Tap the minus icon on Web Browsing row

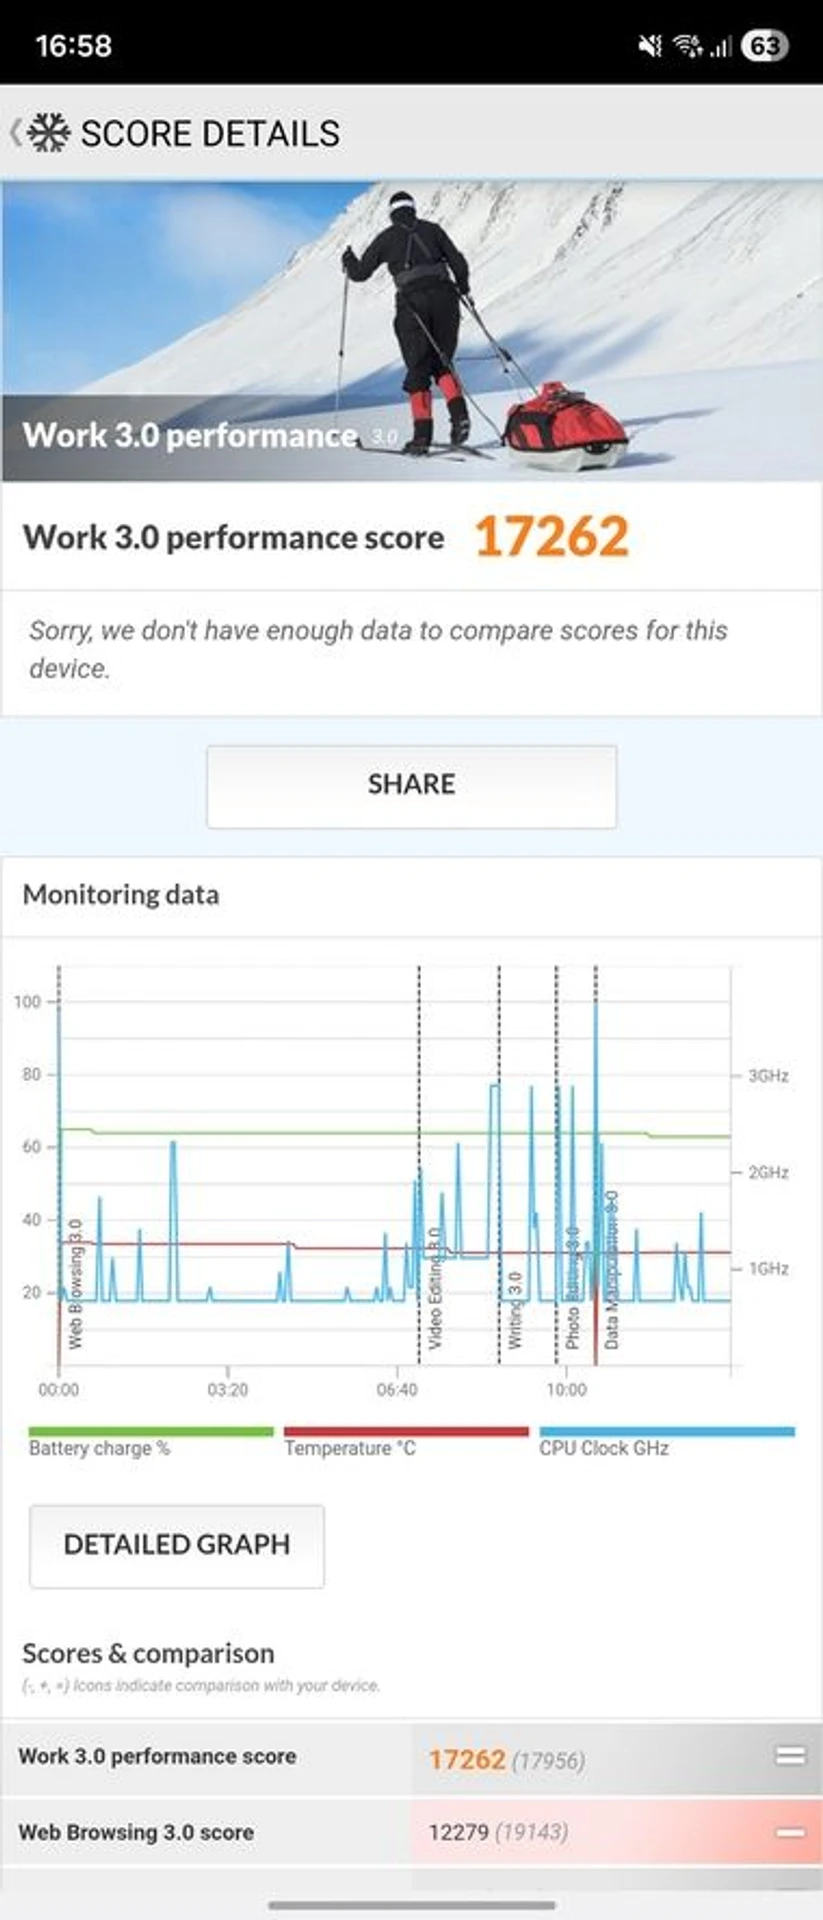(790, 1832)
